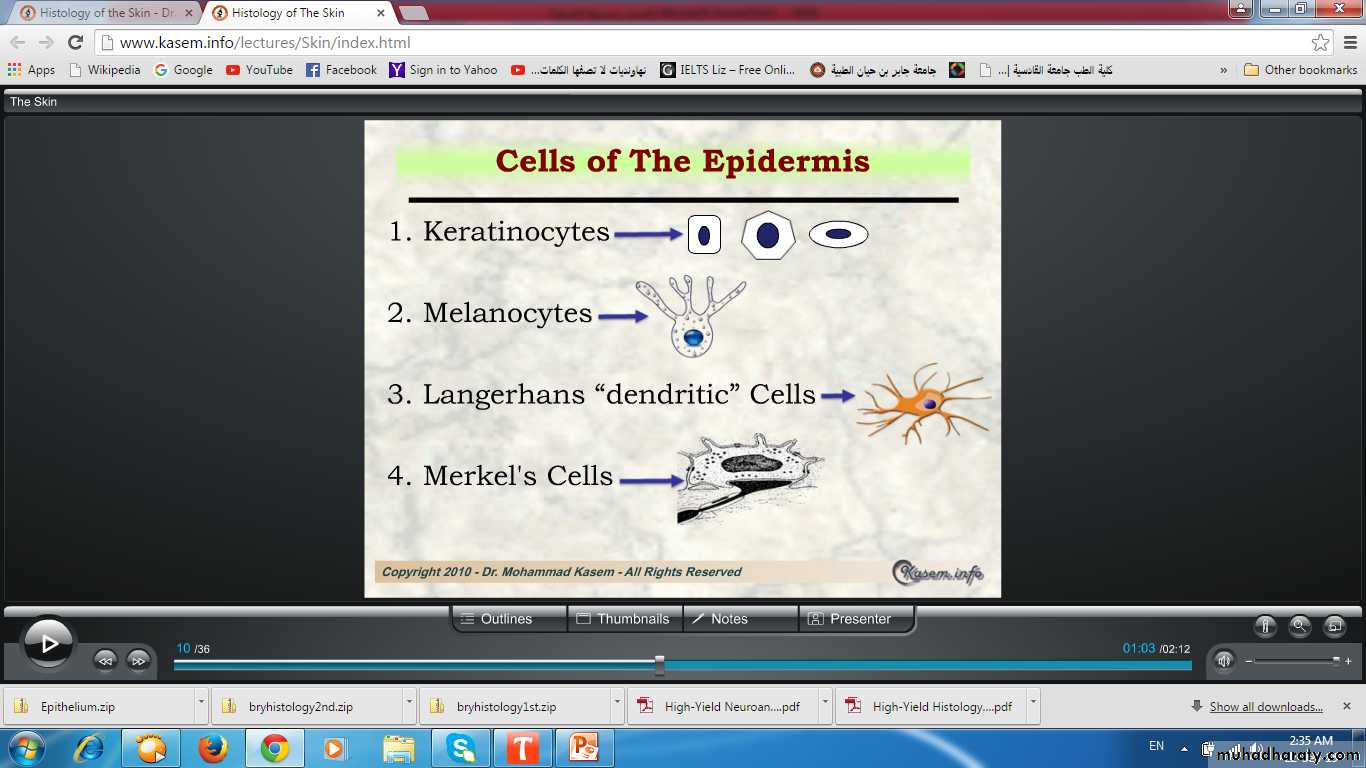This screenshot has height=768, width=1366.
Task: Open dropdown next to bryhistology2nd.zip download
Action: [409, 705]
